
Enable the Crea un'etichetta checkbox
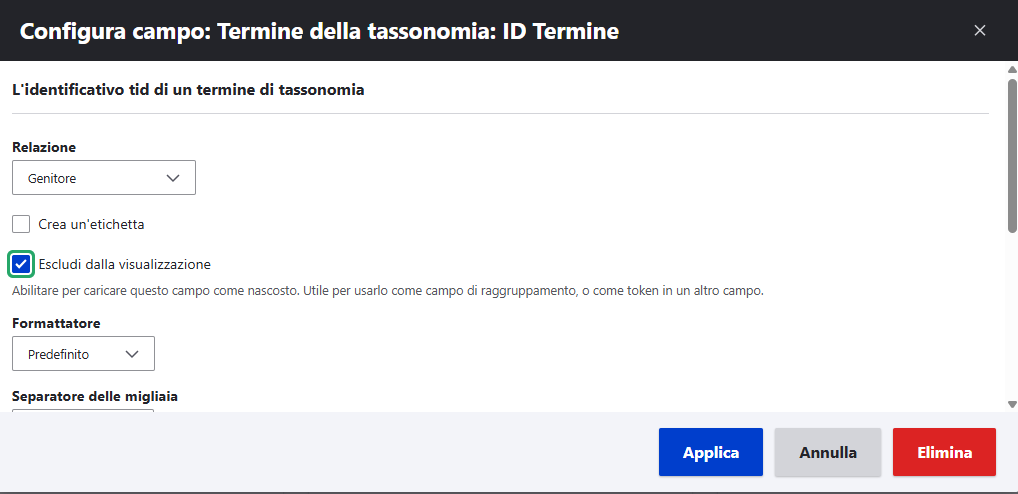[21, 224]
